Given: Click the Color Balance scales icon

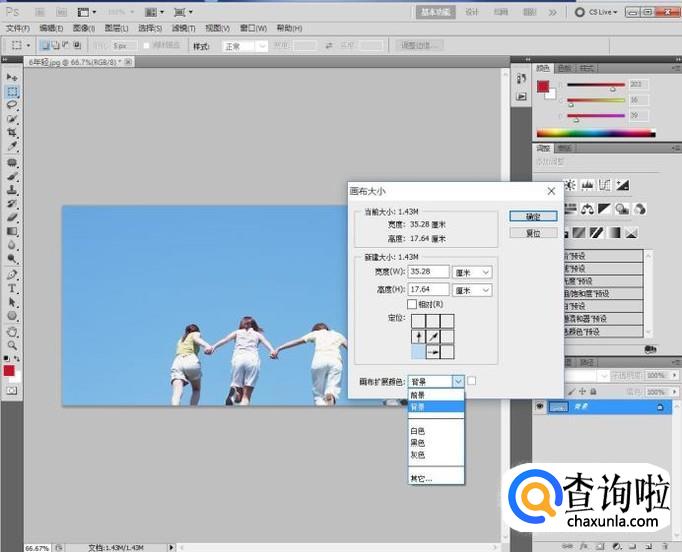Looking at the screenshot, I should click(x=587, y=209).
